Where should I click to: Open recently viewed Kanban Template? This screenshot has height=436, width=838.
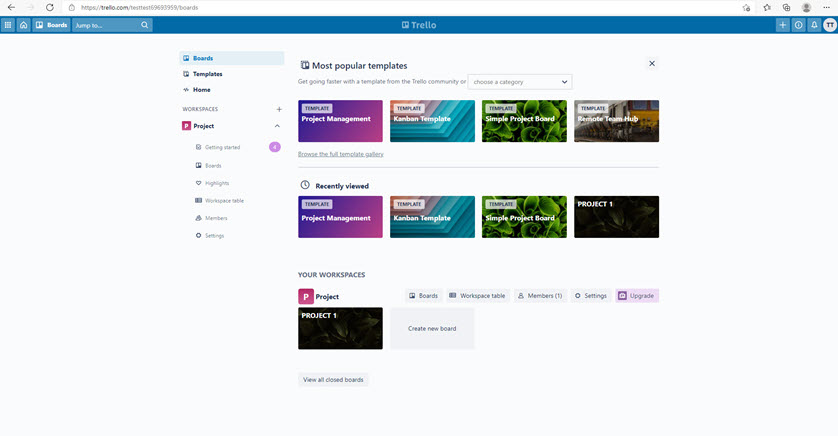point(432,217)
